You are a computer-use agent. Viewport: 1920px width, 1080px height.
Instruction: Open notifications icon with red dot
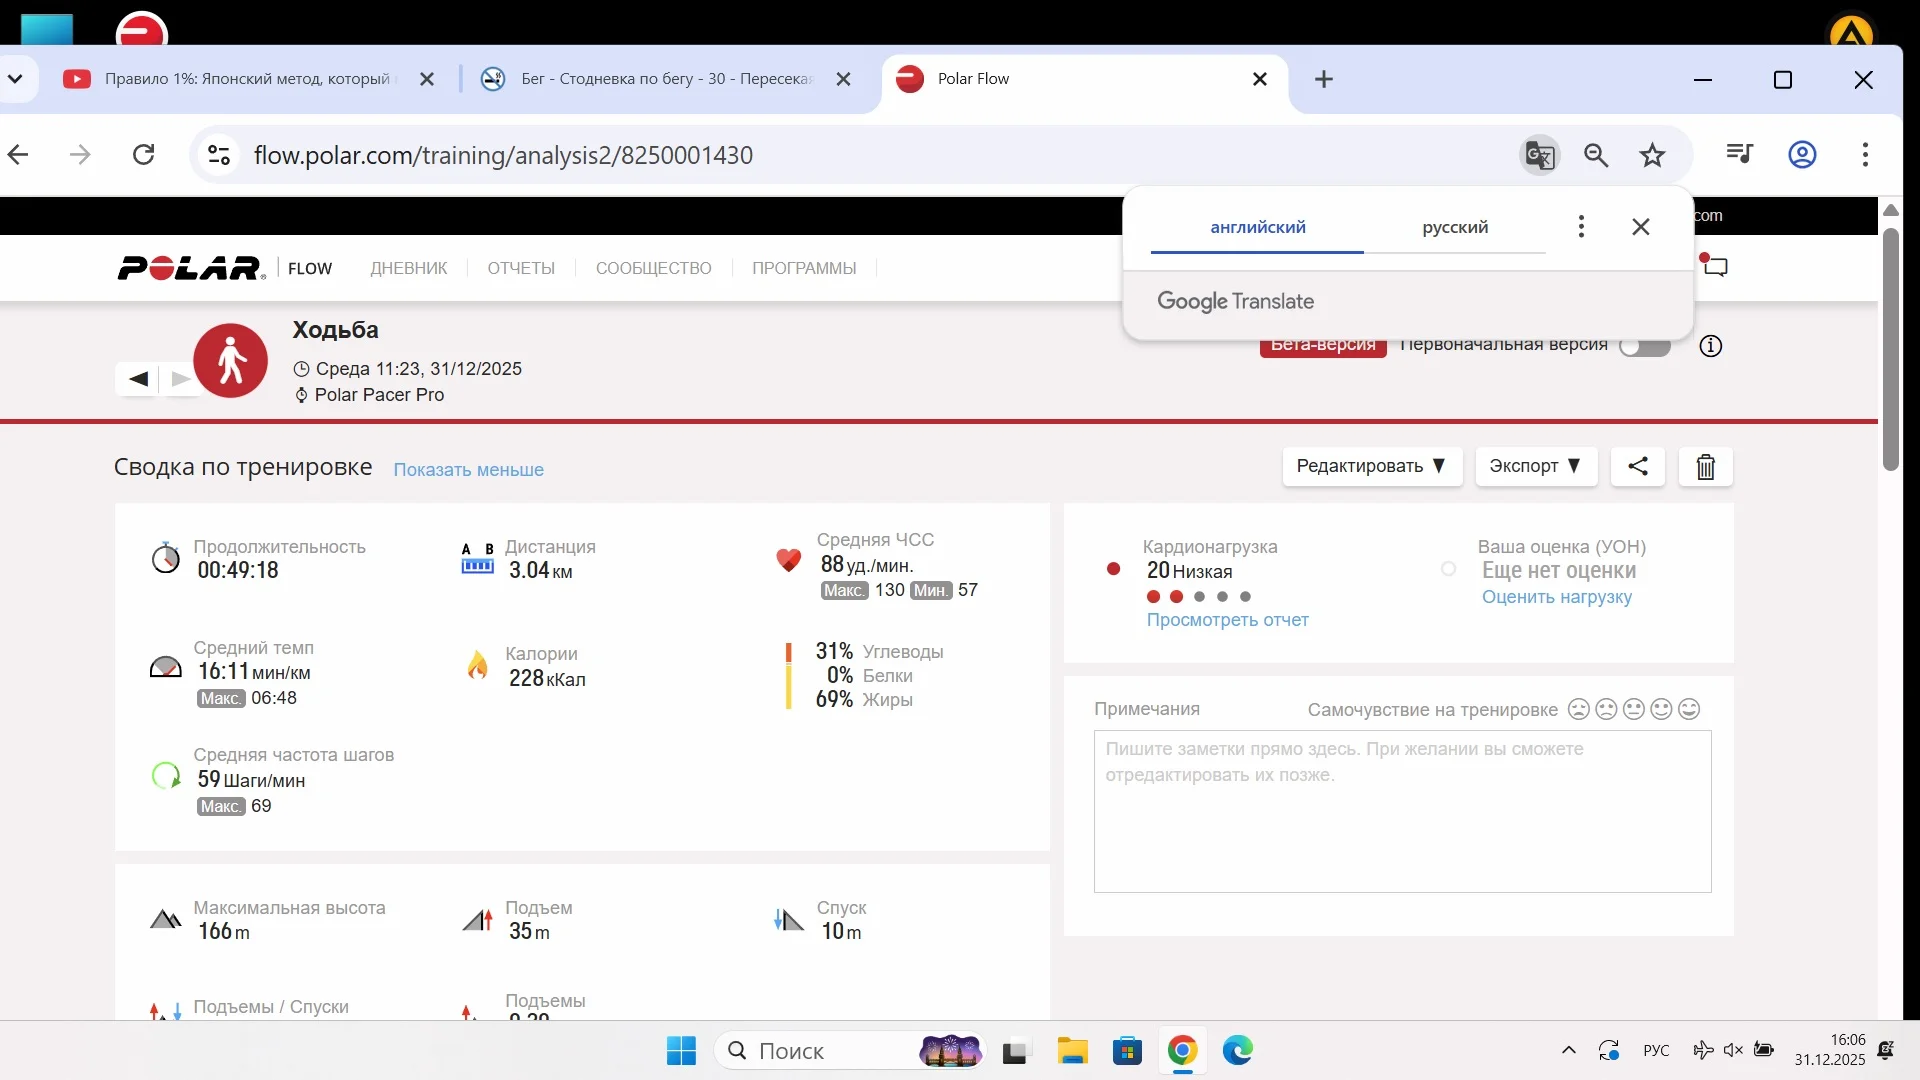click(1715, 266)
